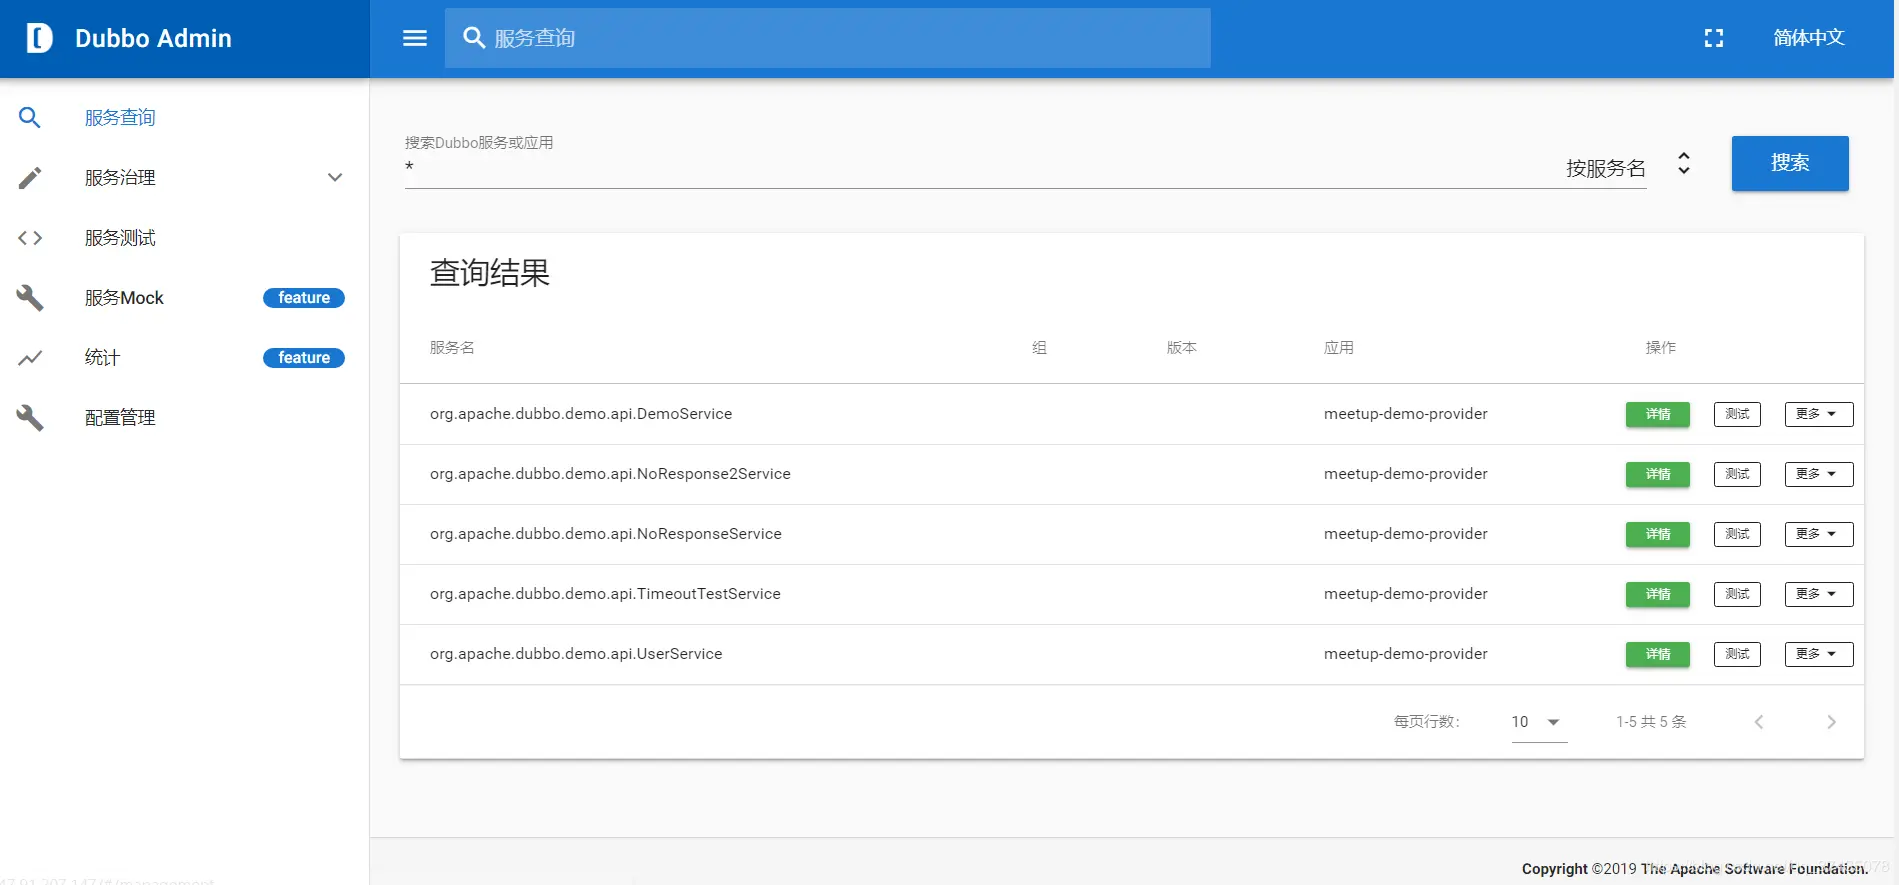This screenshot has height=885, width=1899.
Task: Click the chart line icon for 统计
Action: tap(30, 358)
